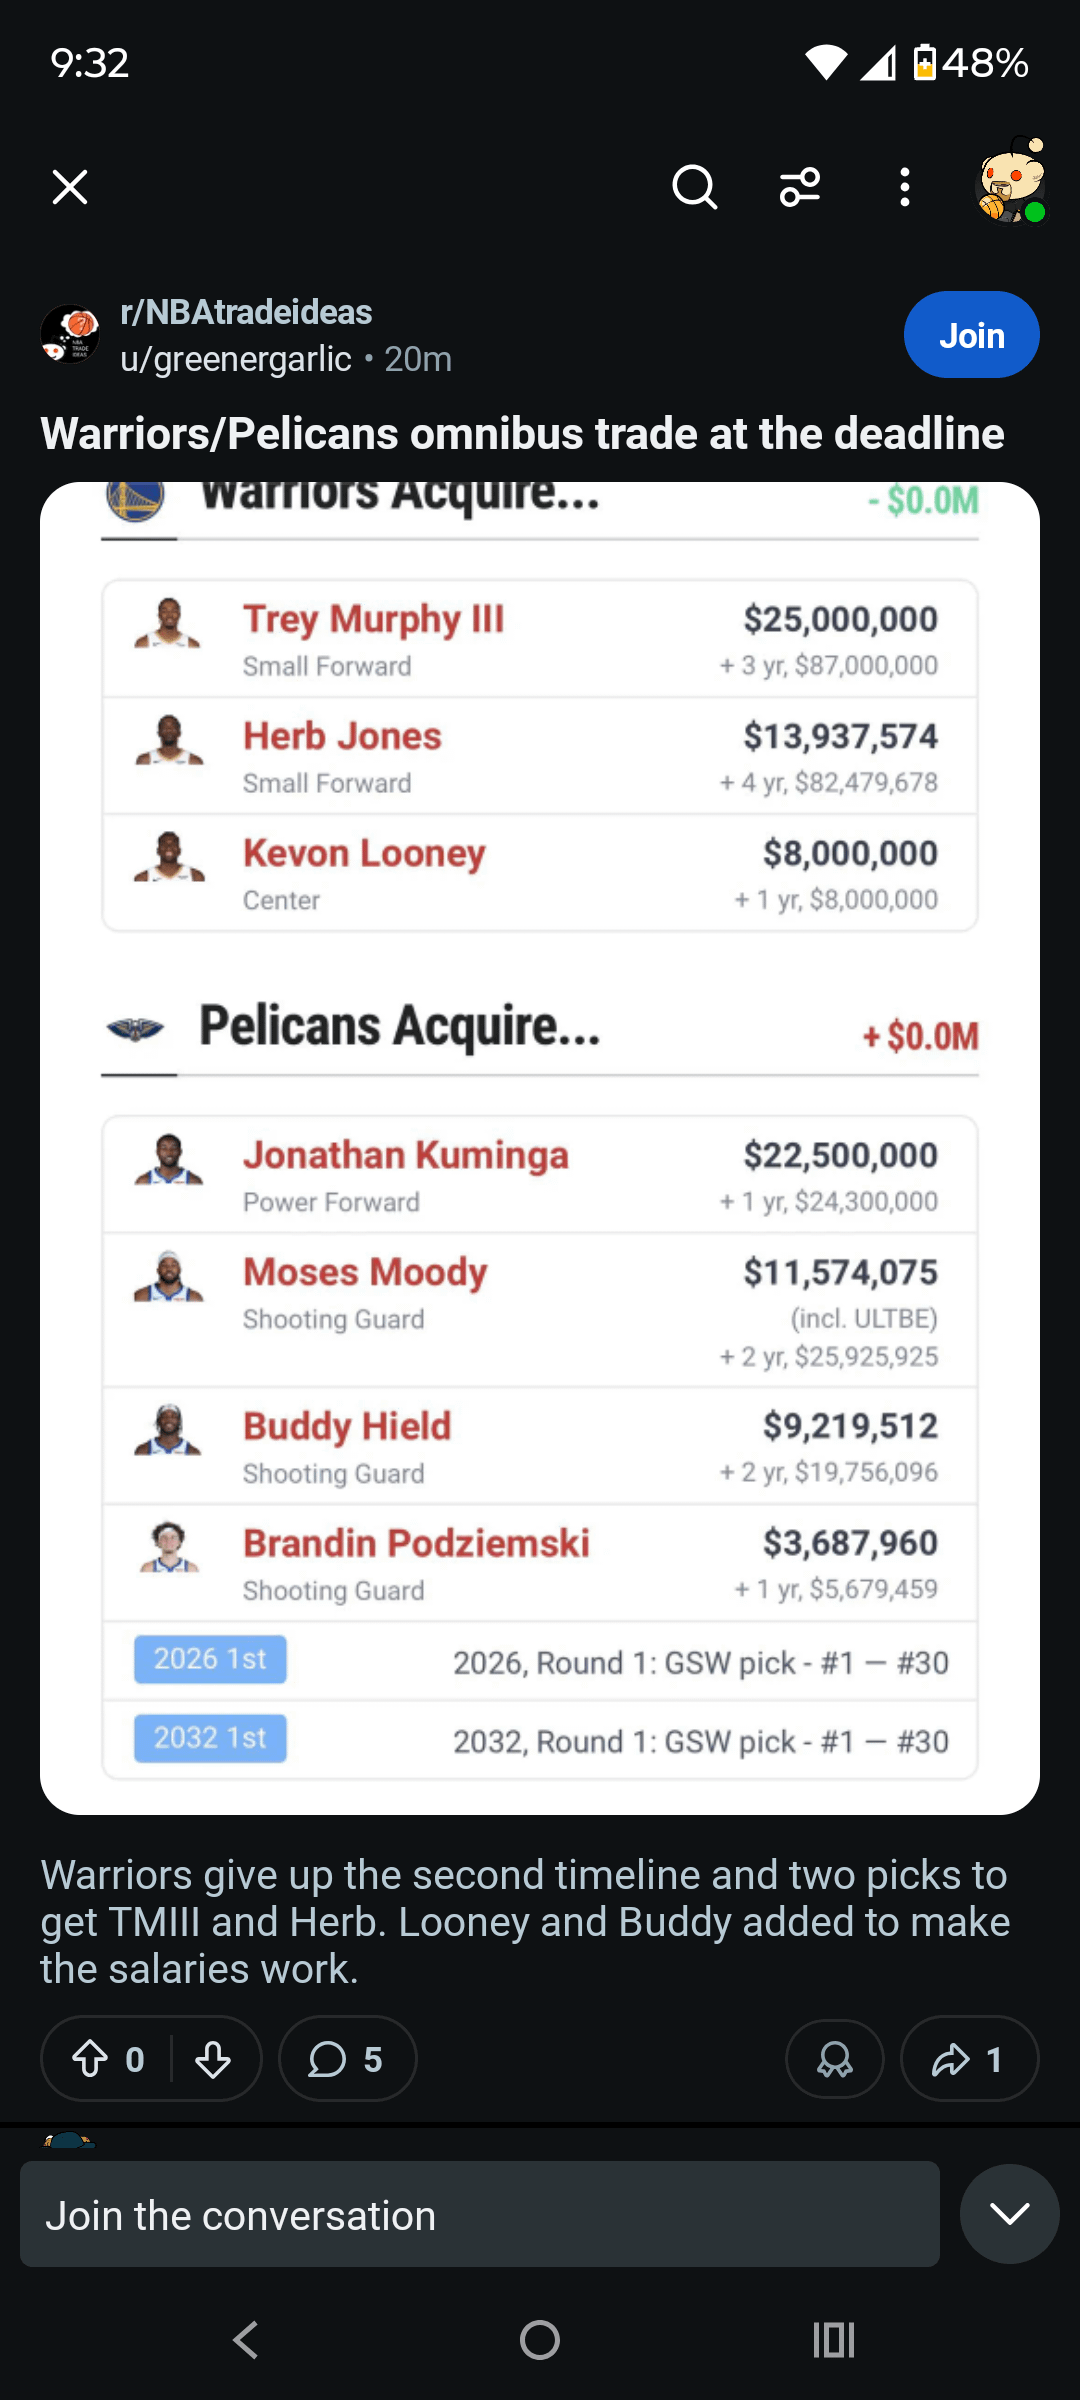Upvote the Warriors/Pelicans trade post

[91, 2059]
